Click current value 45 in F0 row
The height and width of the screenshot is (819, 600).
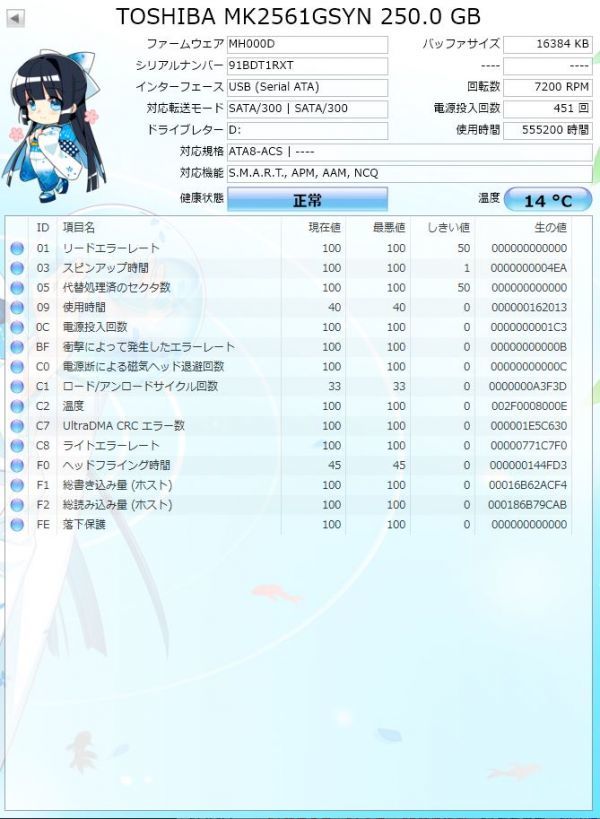[335, 465]
